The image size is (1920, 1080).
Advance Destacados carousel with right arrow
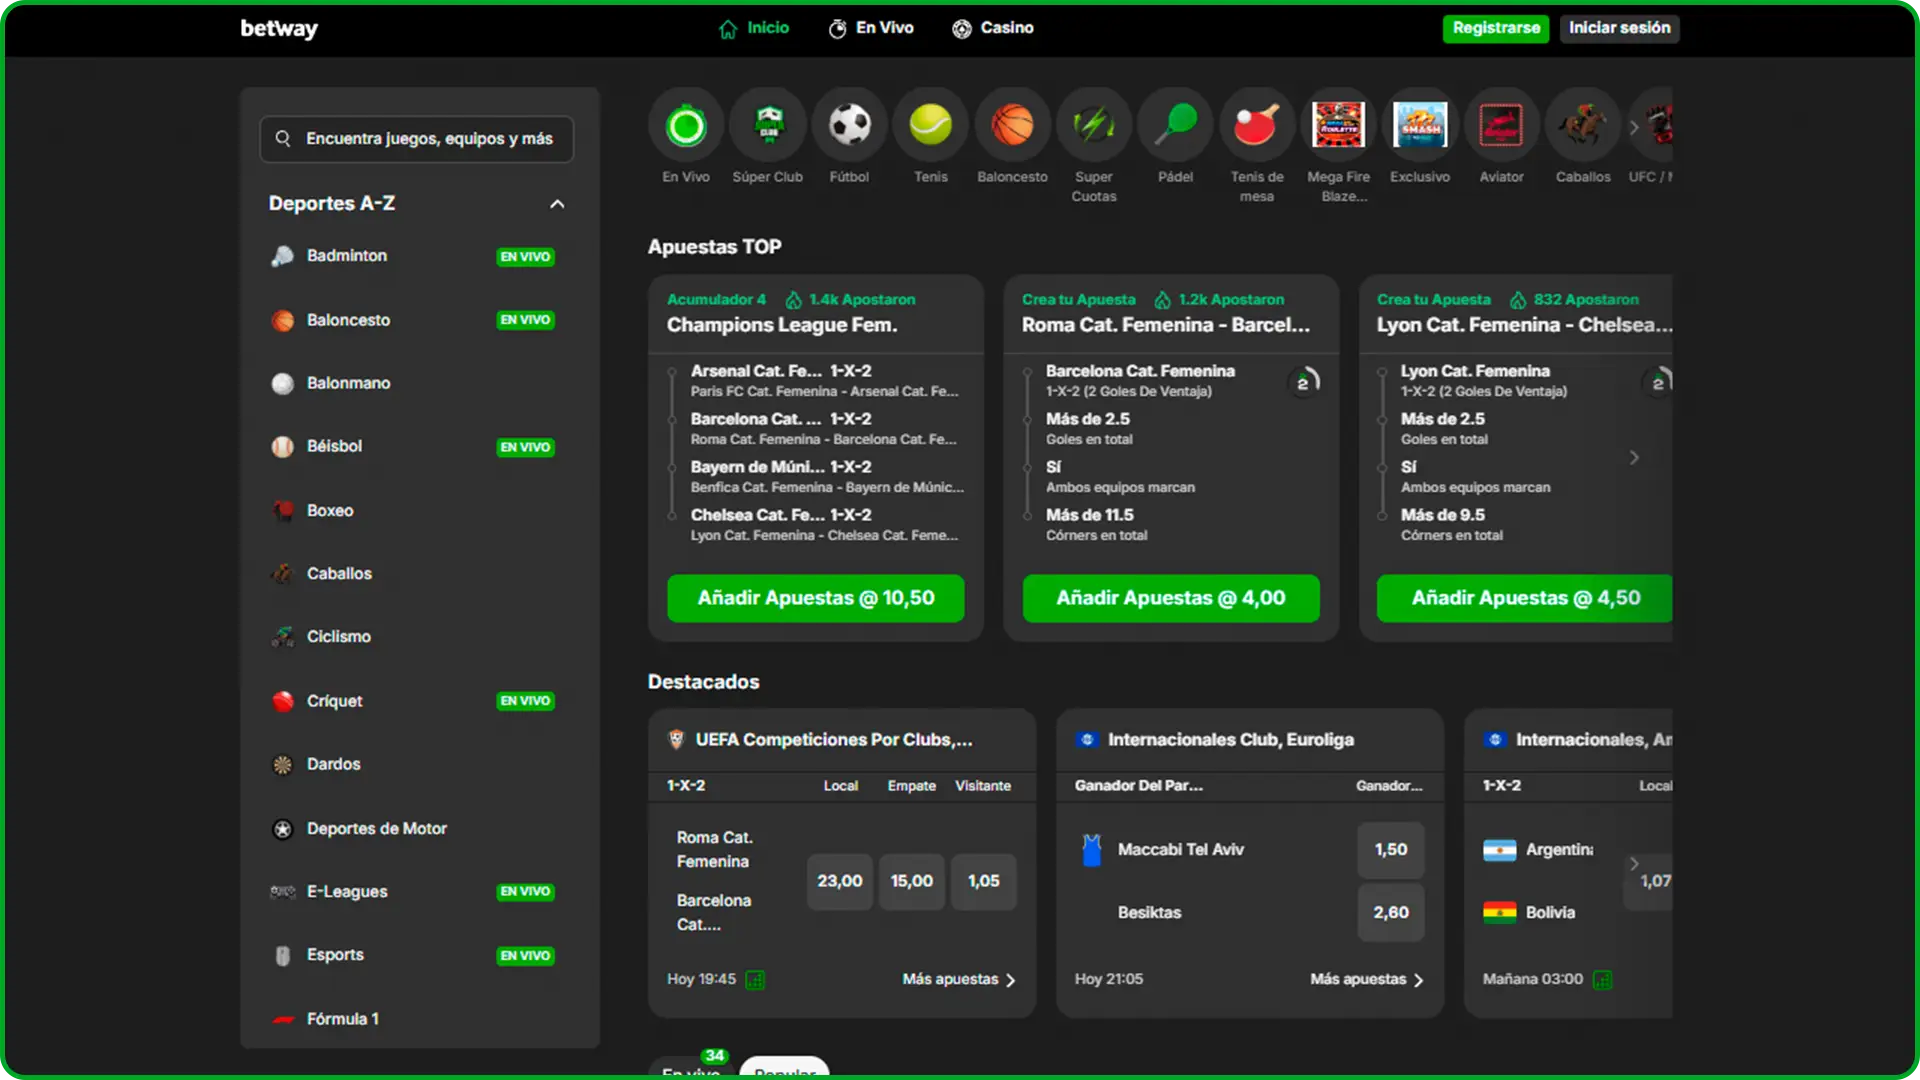point(1634,863)
